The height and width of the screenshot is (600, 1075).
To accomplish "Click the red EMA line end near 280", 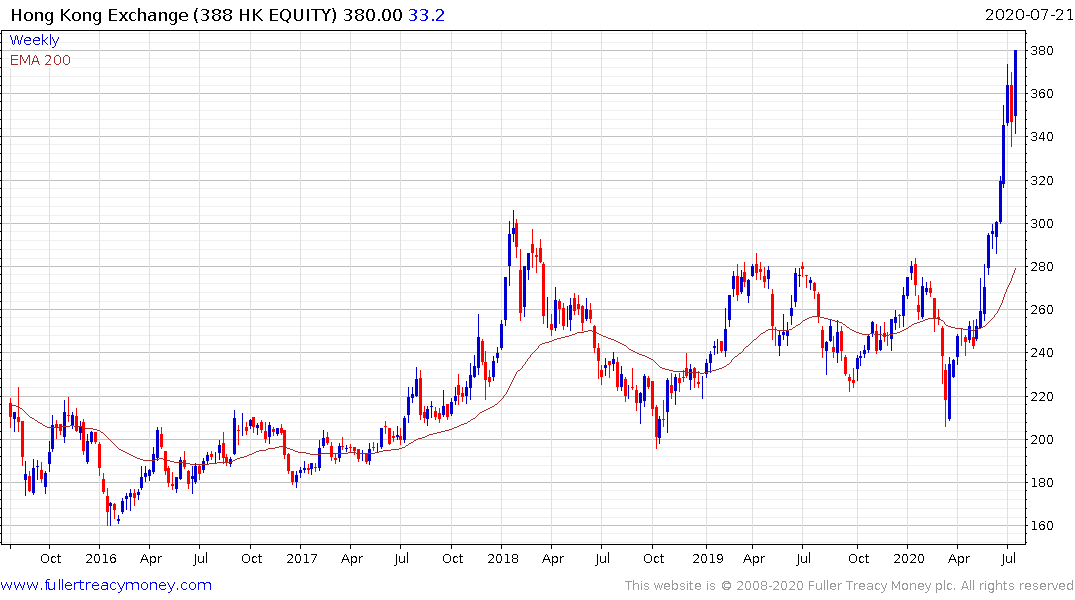I will click(x=1015, y=269).
